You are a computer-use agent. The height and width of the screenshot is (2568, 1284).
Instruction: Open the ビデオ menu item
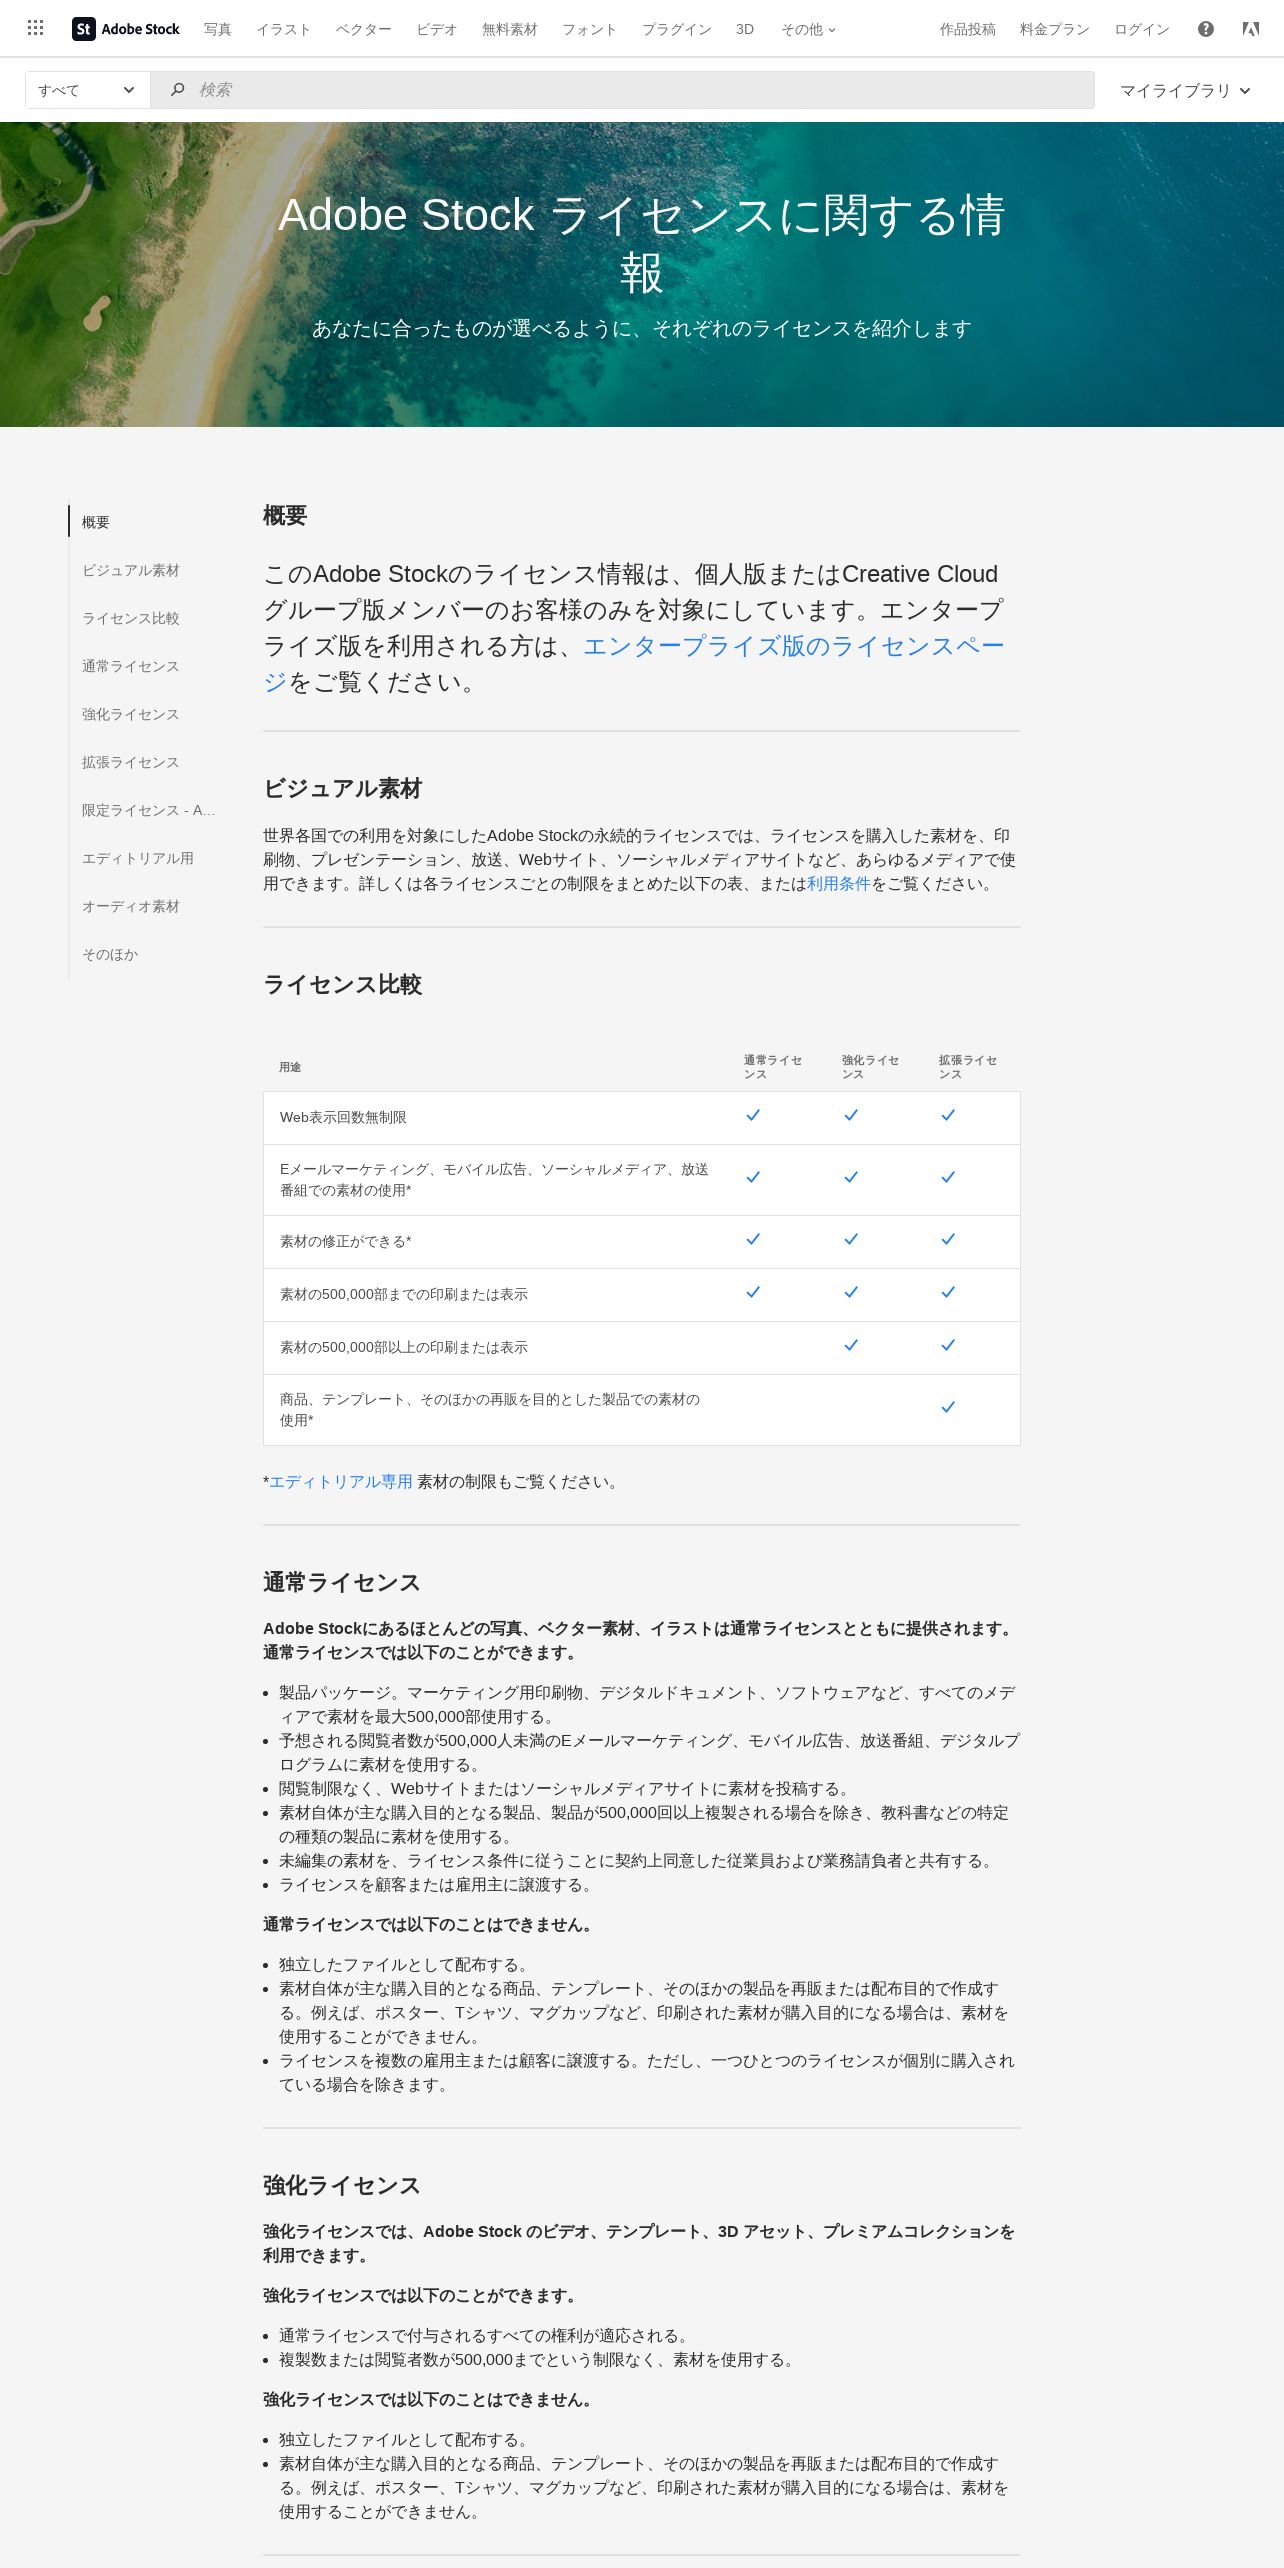click(437, 30)
